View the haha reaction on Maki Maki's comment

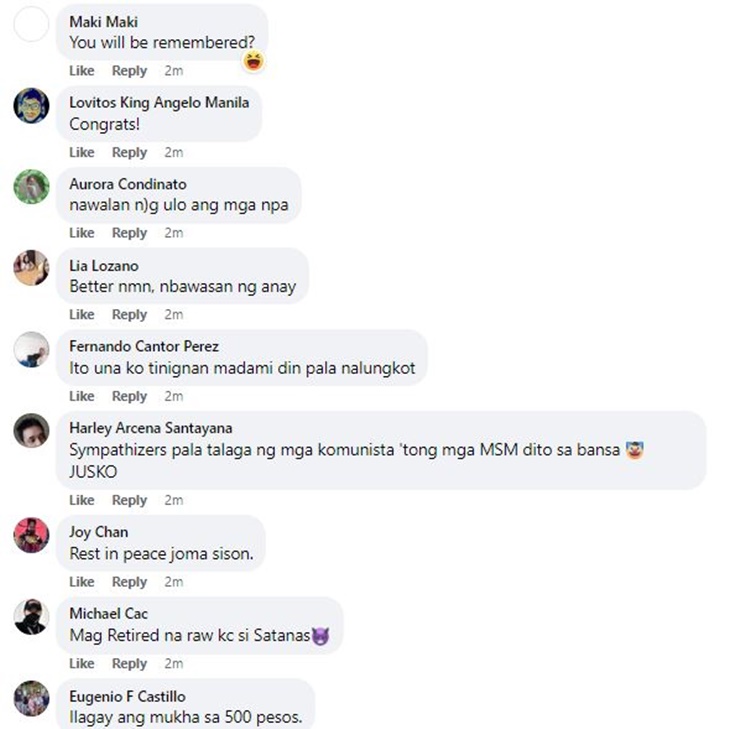pyautogui.click(x=254, y=61)
